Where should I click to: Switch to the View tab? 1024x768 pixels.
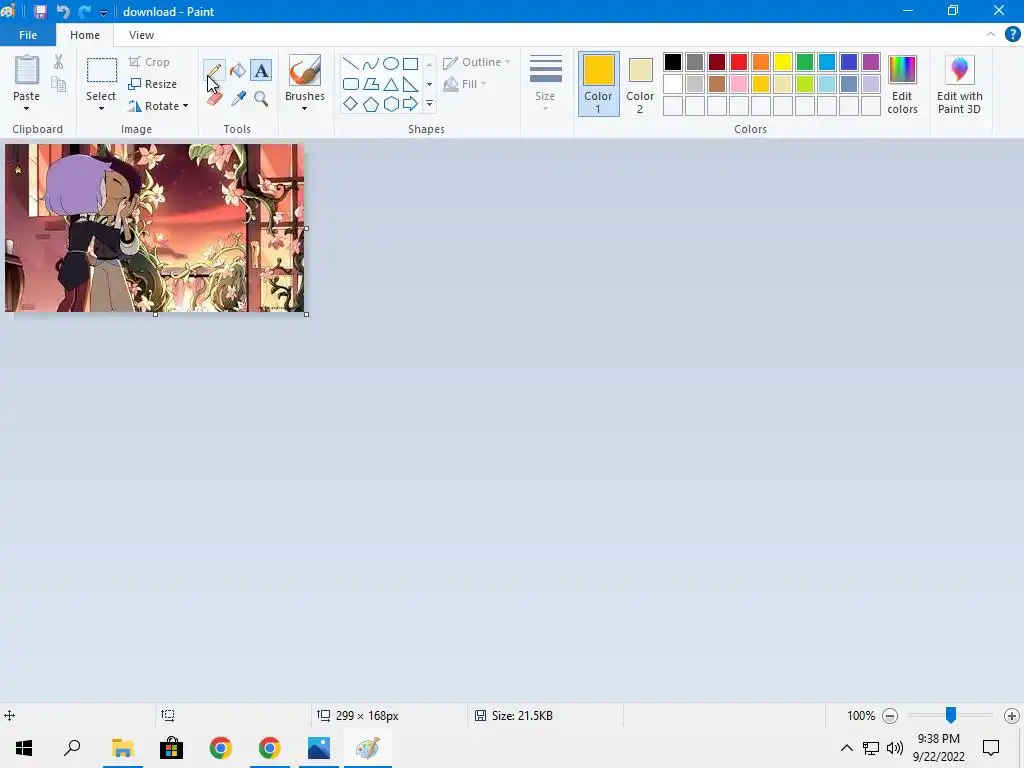point(141,35)
